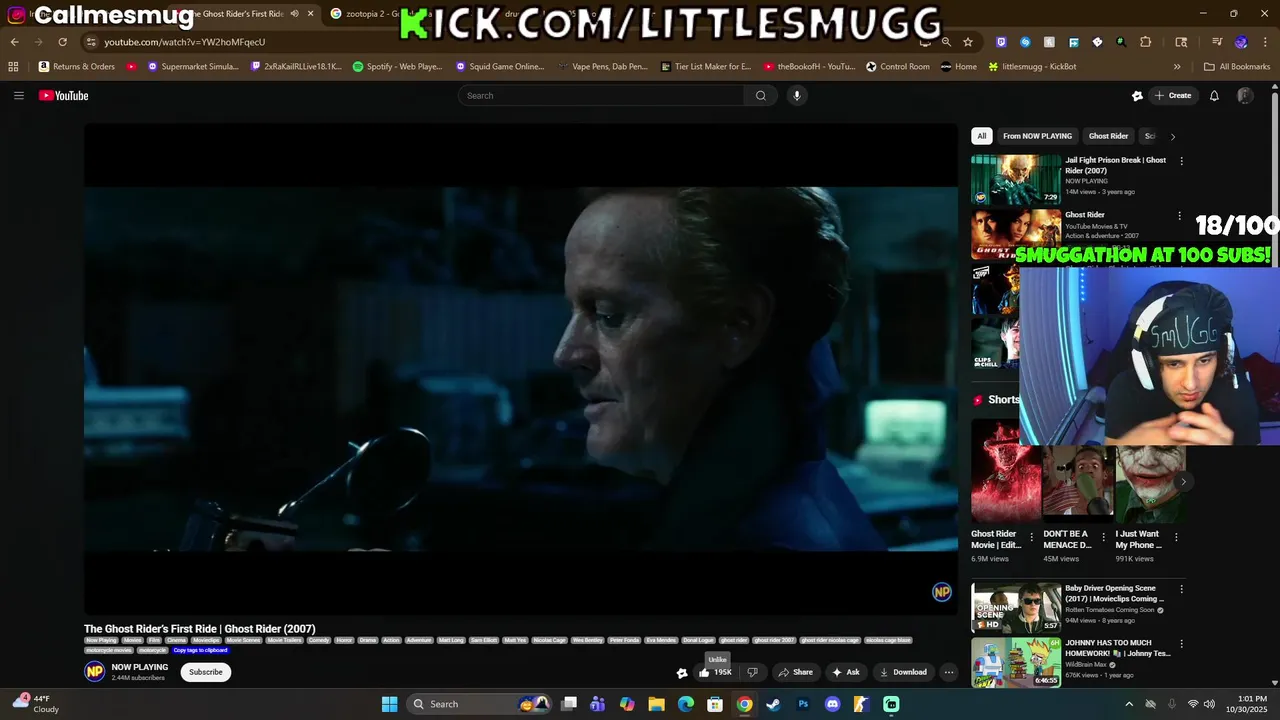Open Control Room bookmark
Viewport: 1280px width, 720px height.
[x=898, y=67]
